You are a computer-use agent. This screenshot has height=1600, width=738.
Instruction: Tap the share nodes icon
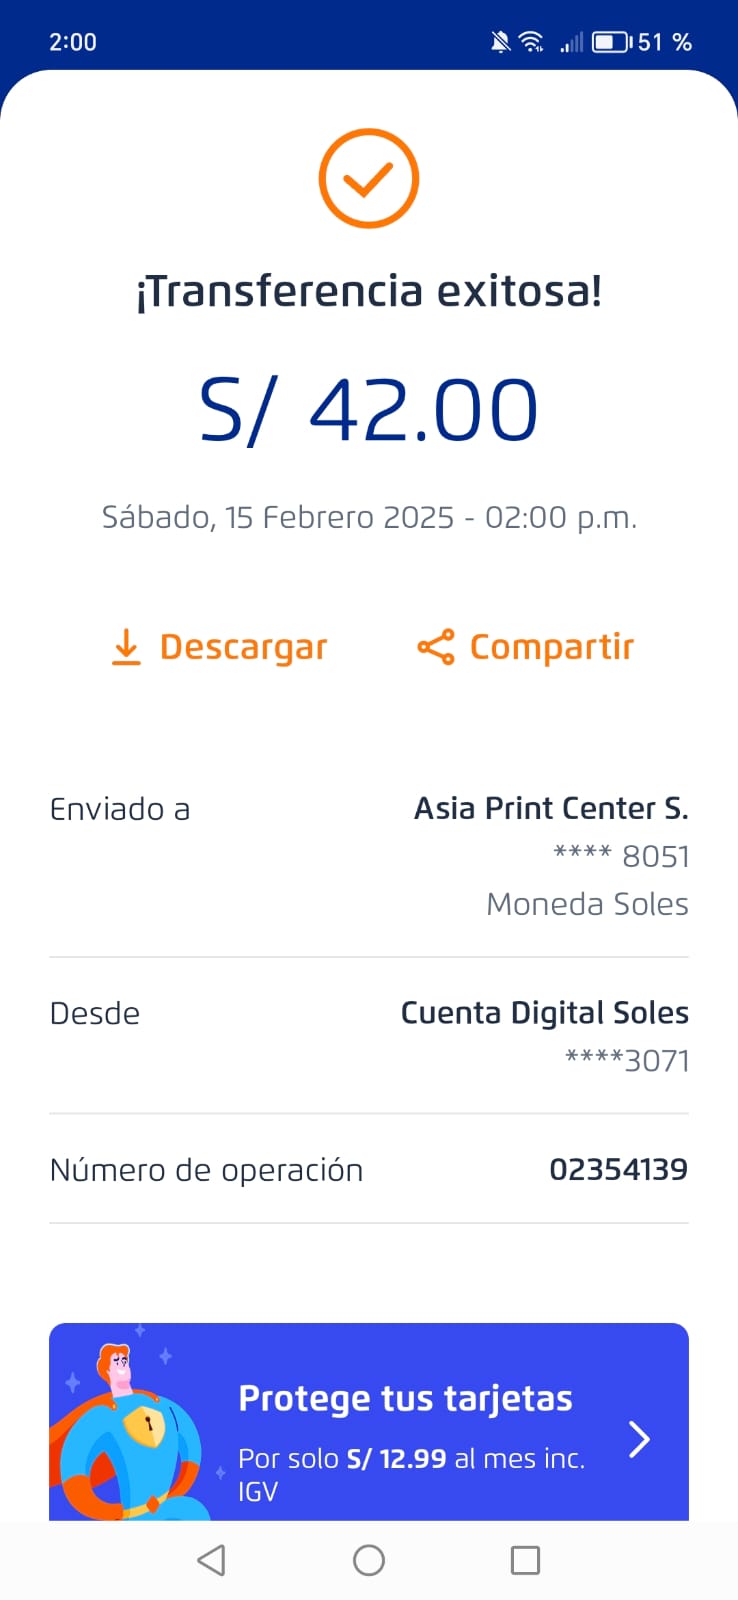pos(436,647)
